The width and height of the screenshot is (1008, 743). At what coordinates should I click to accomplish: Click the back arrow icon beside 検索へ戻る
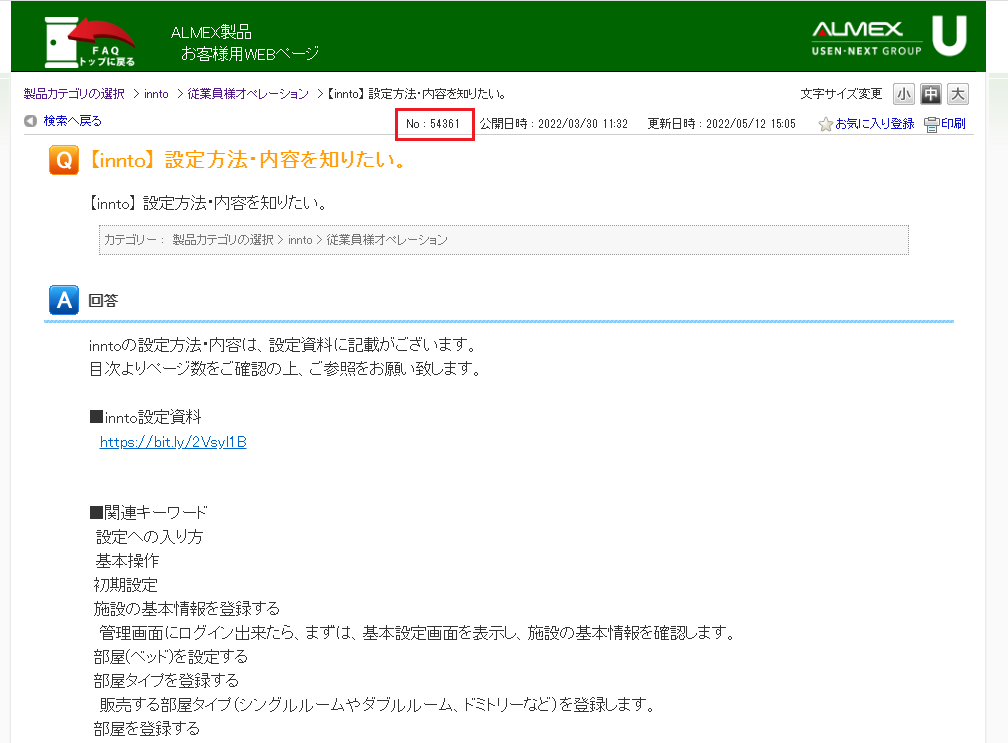click(x=30, y=121)
